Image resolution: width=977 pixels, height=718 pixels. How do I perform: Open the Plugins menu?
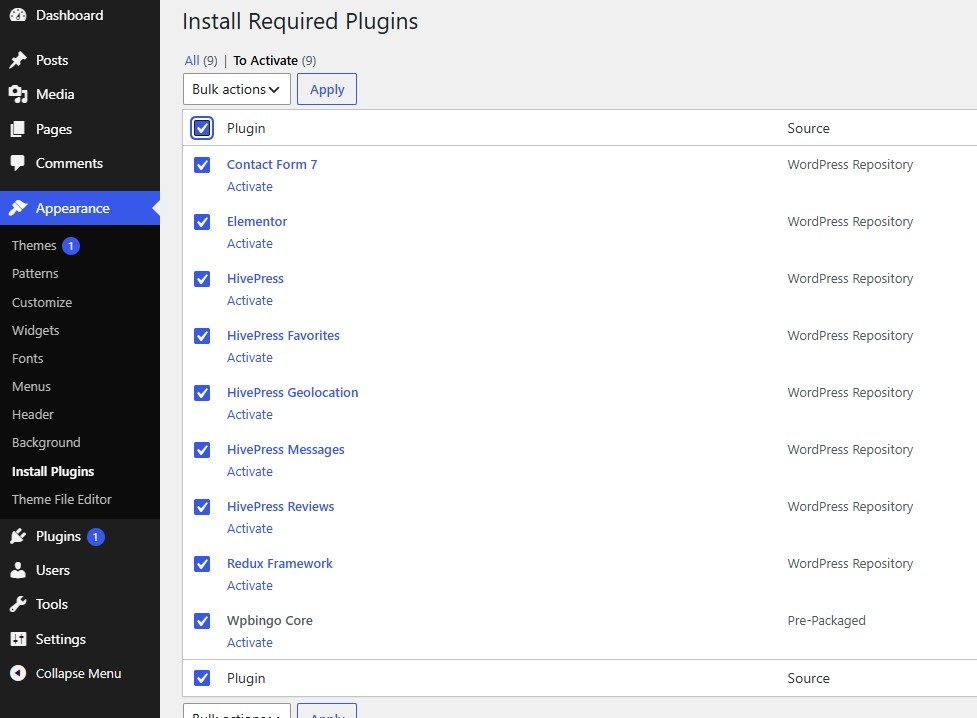(80, 537)
